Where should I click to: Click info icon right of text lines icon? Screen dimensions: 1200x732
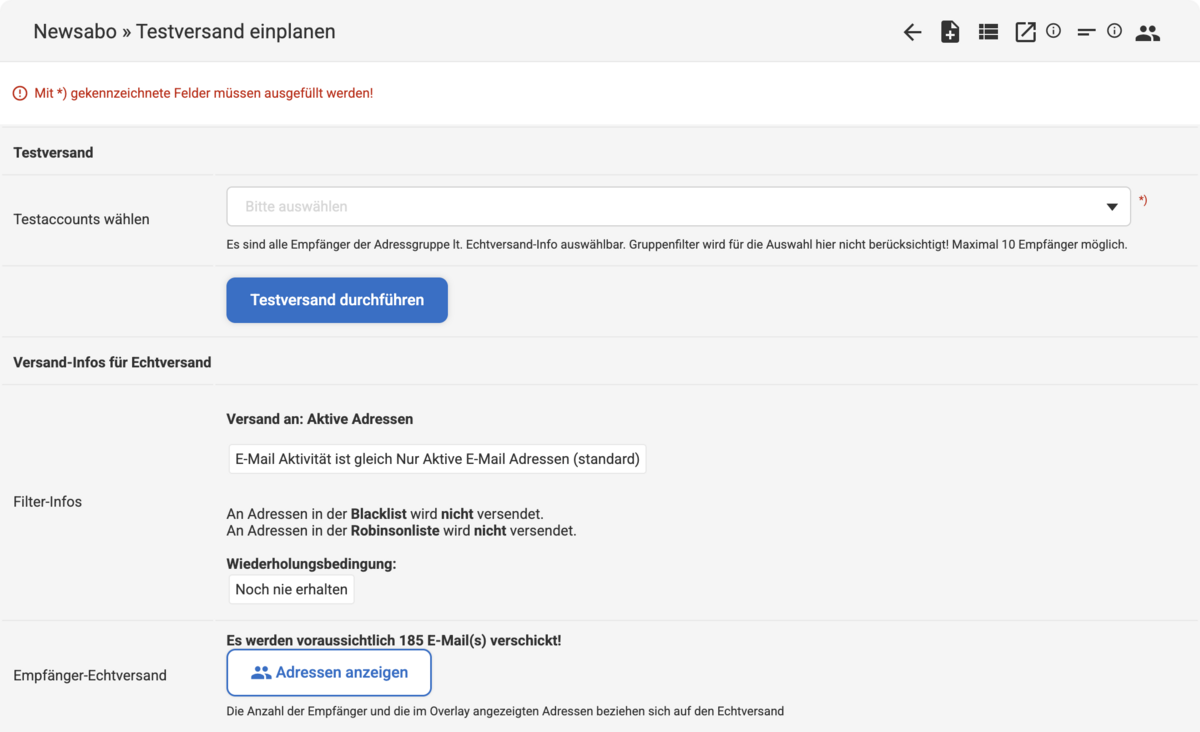pos(1114,31)
